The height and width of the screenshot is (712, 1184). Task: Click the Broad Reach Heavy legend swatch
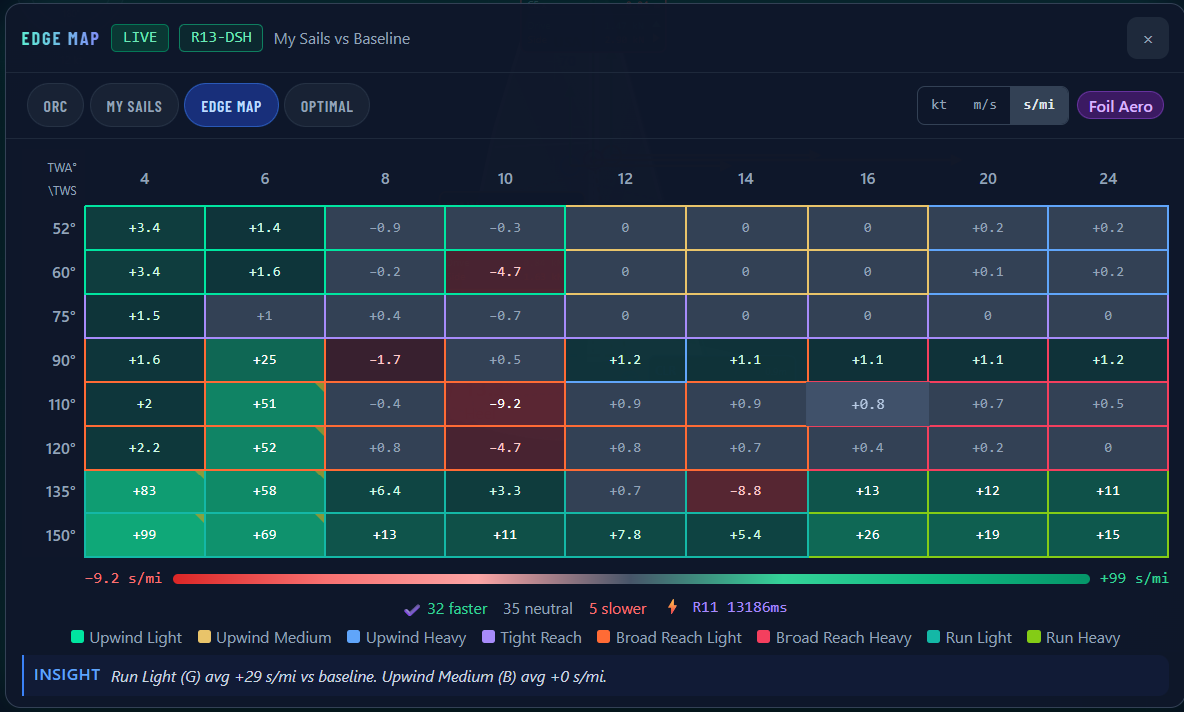pyautogui.click(x=763, y=636)
